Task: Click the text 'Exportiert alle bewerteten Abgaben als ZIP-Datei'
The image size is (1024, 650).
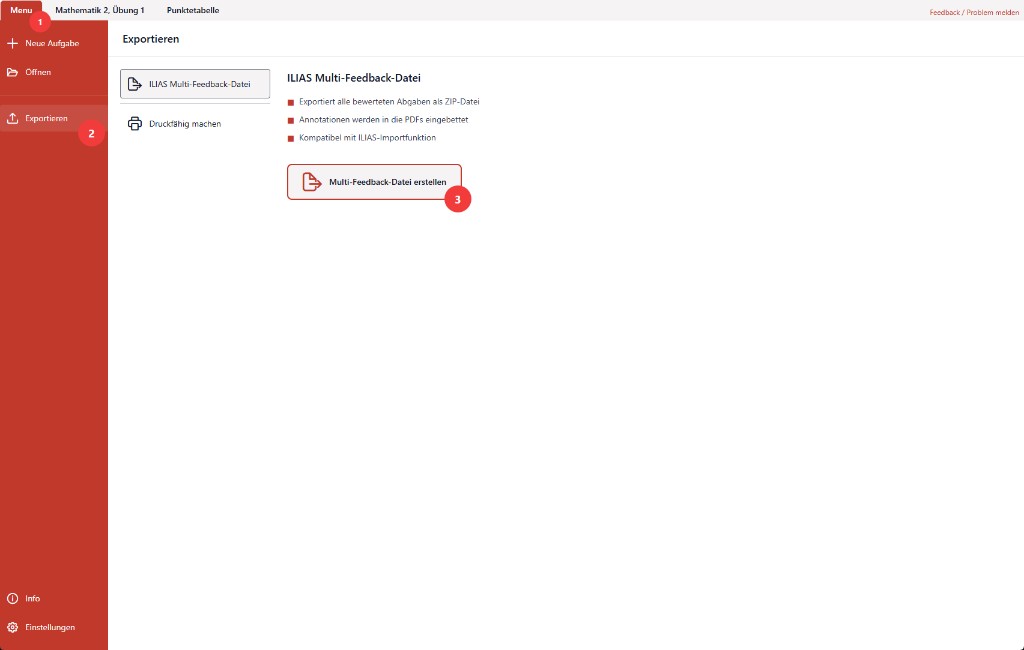Action: [389, 102]
